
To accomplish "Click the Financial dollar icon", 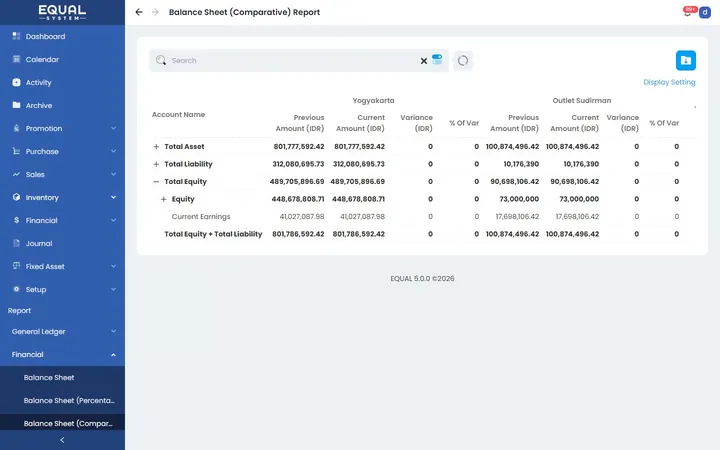I will [17, 220].
